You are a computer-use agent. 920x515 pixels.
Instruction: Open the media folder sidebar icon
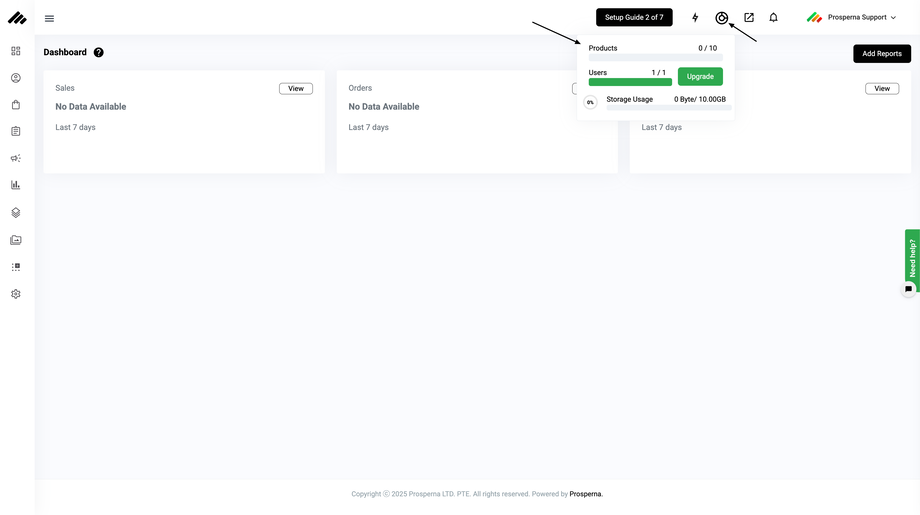click(x=16, y=240)
